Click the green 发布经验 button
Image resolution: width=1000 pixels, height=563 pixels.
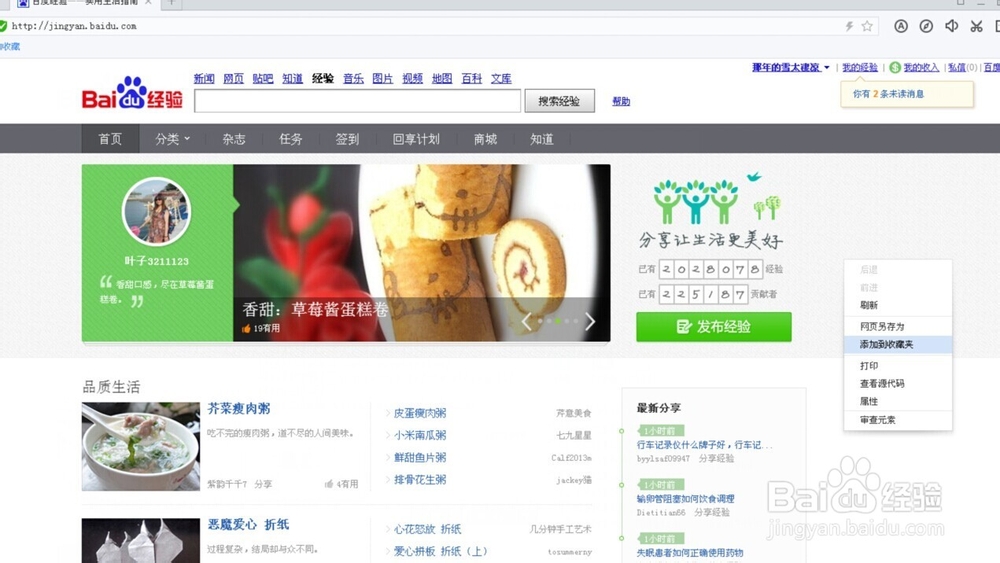pyautogui.click(x=714, y=327)
